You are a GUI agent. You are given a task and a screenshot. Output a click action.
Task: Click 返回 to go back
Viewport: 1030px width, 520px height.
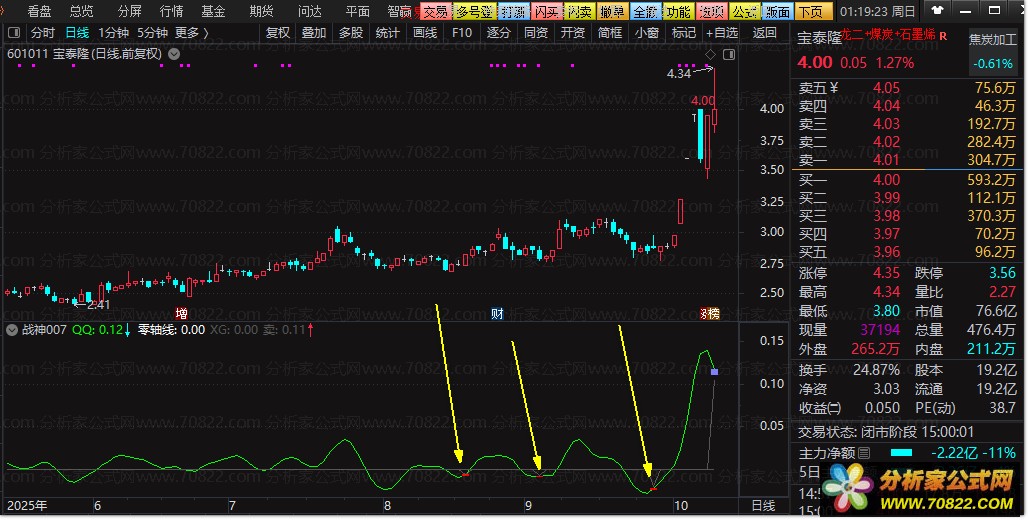[x=765, y=32]
